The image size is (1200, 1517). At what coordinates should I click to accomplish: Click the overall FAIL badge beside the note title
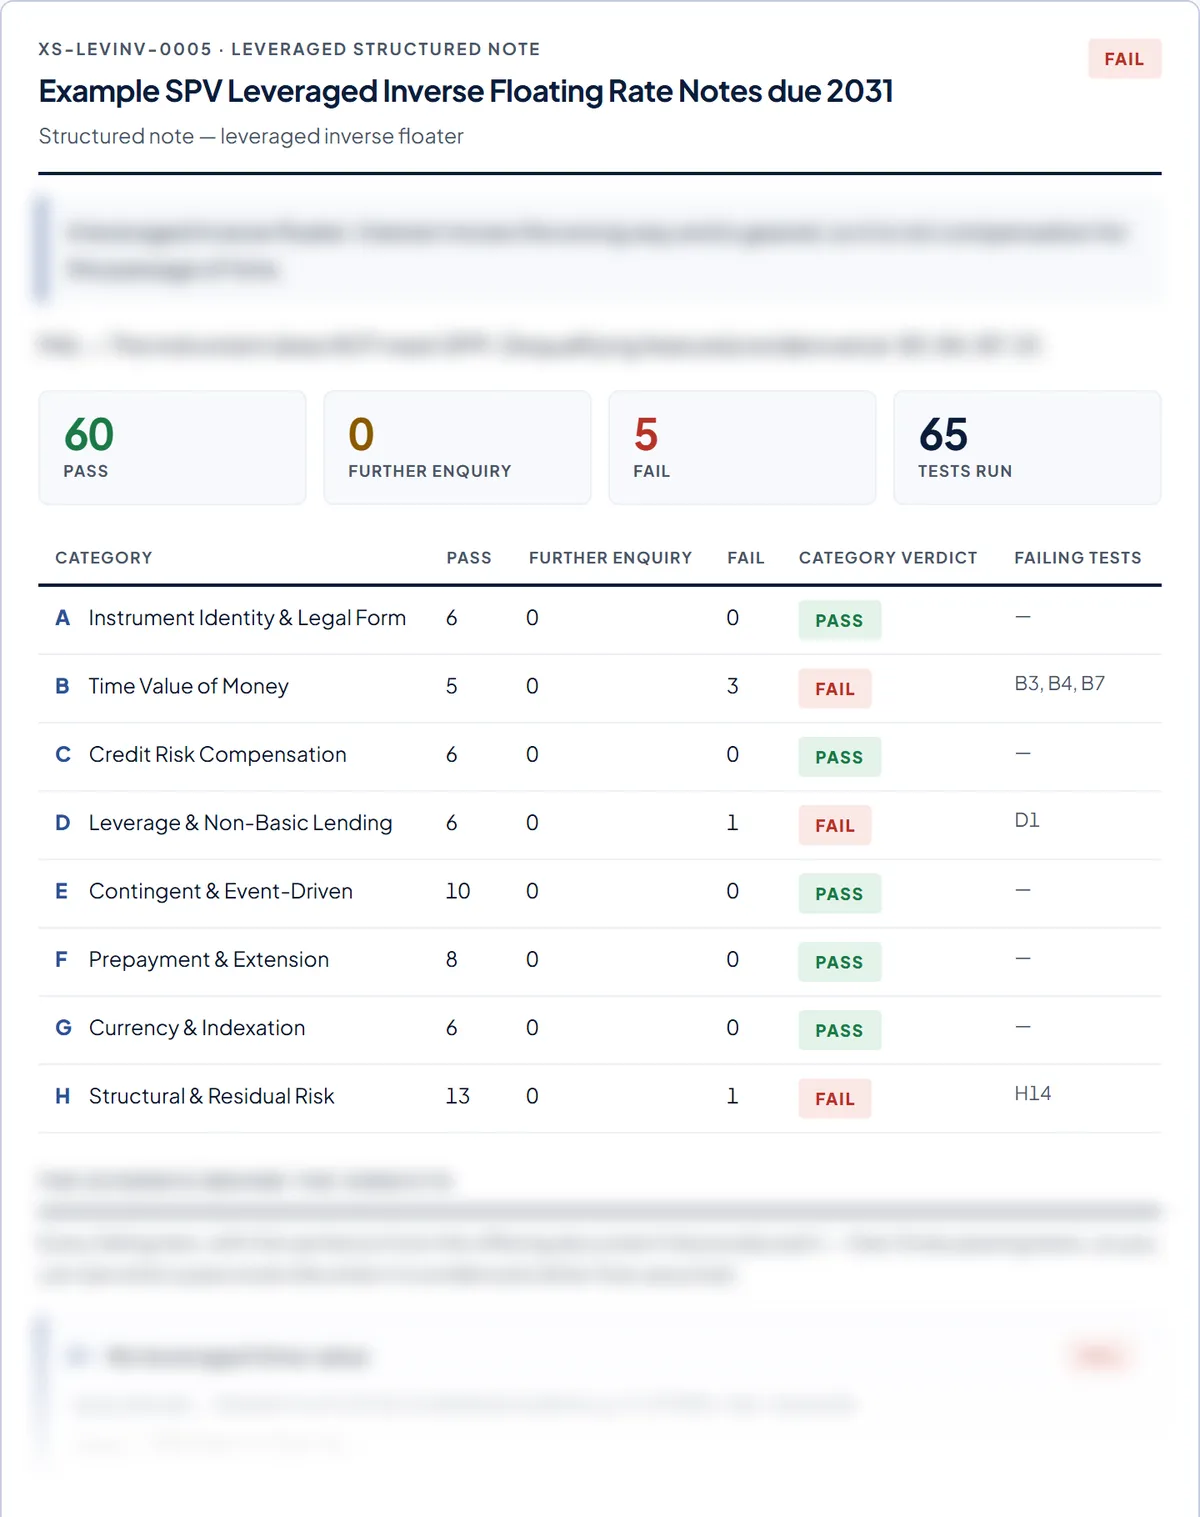pyautogui.click(x=1124, y=59)
